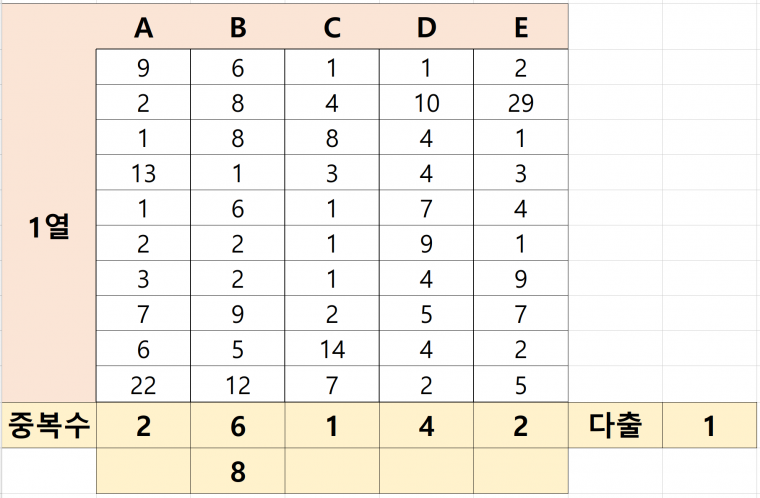760x498 pixels.
Task: Select the column B header cell
Action: click(x=238, y=29)
